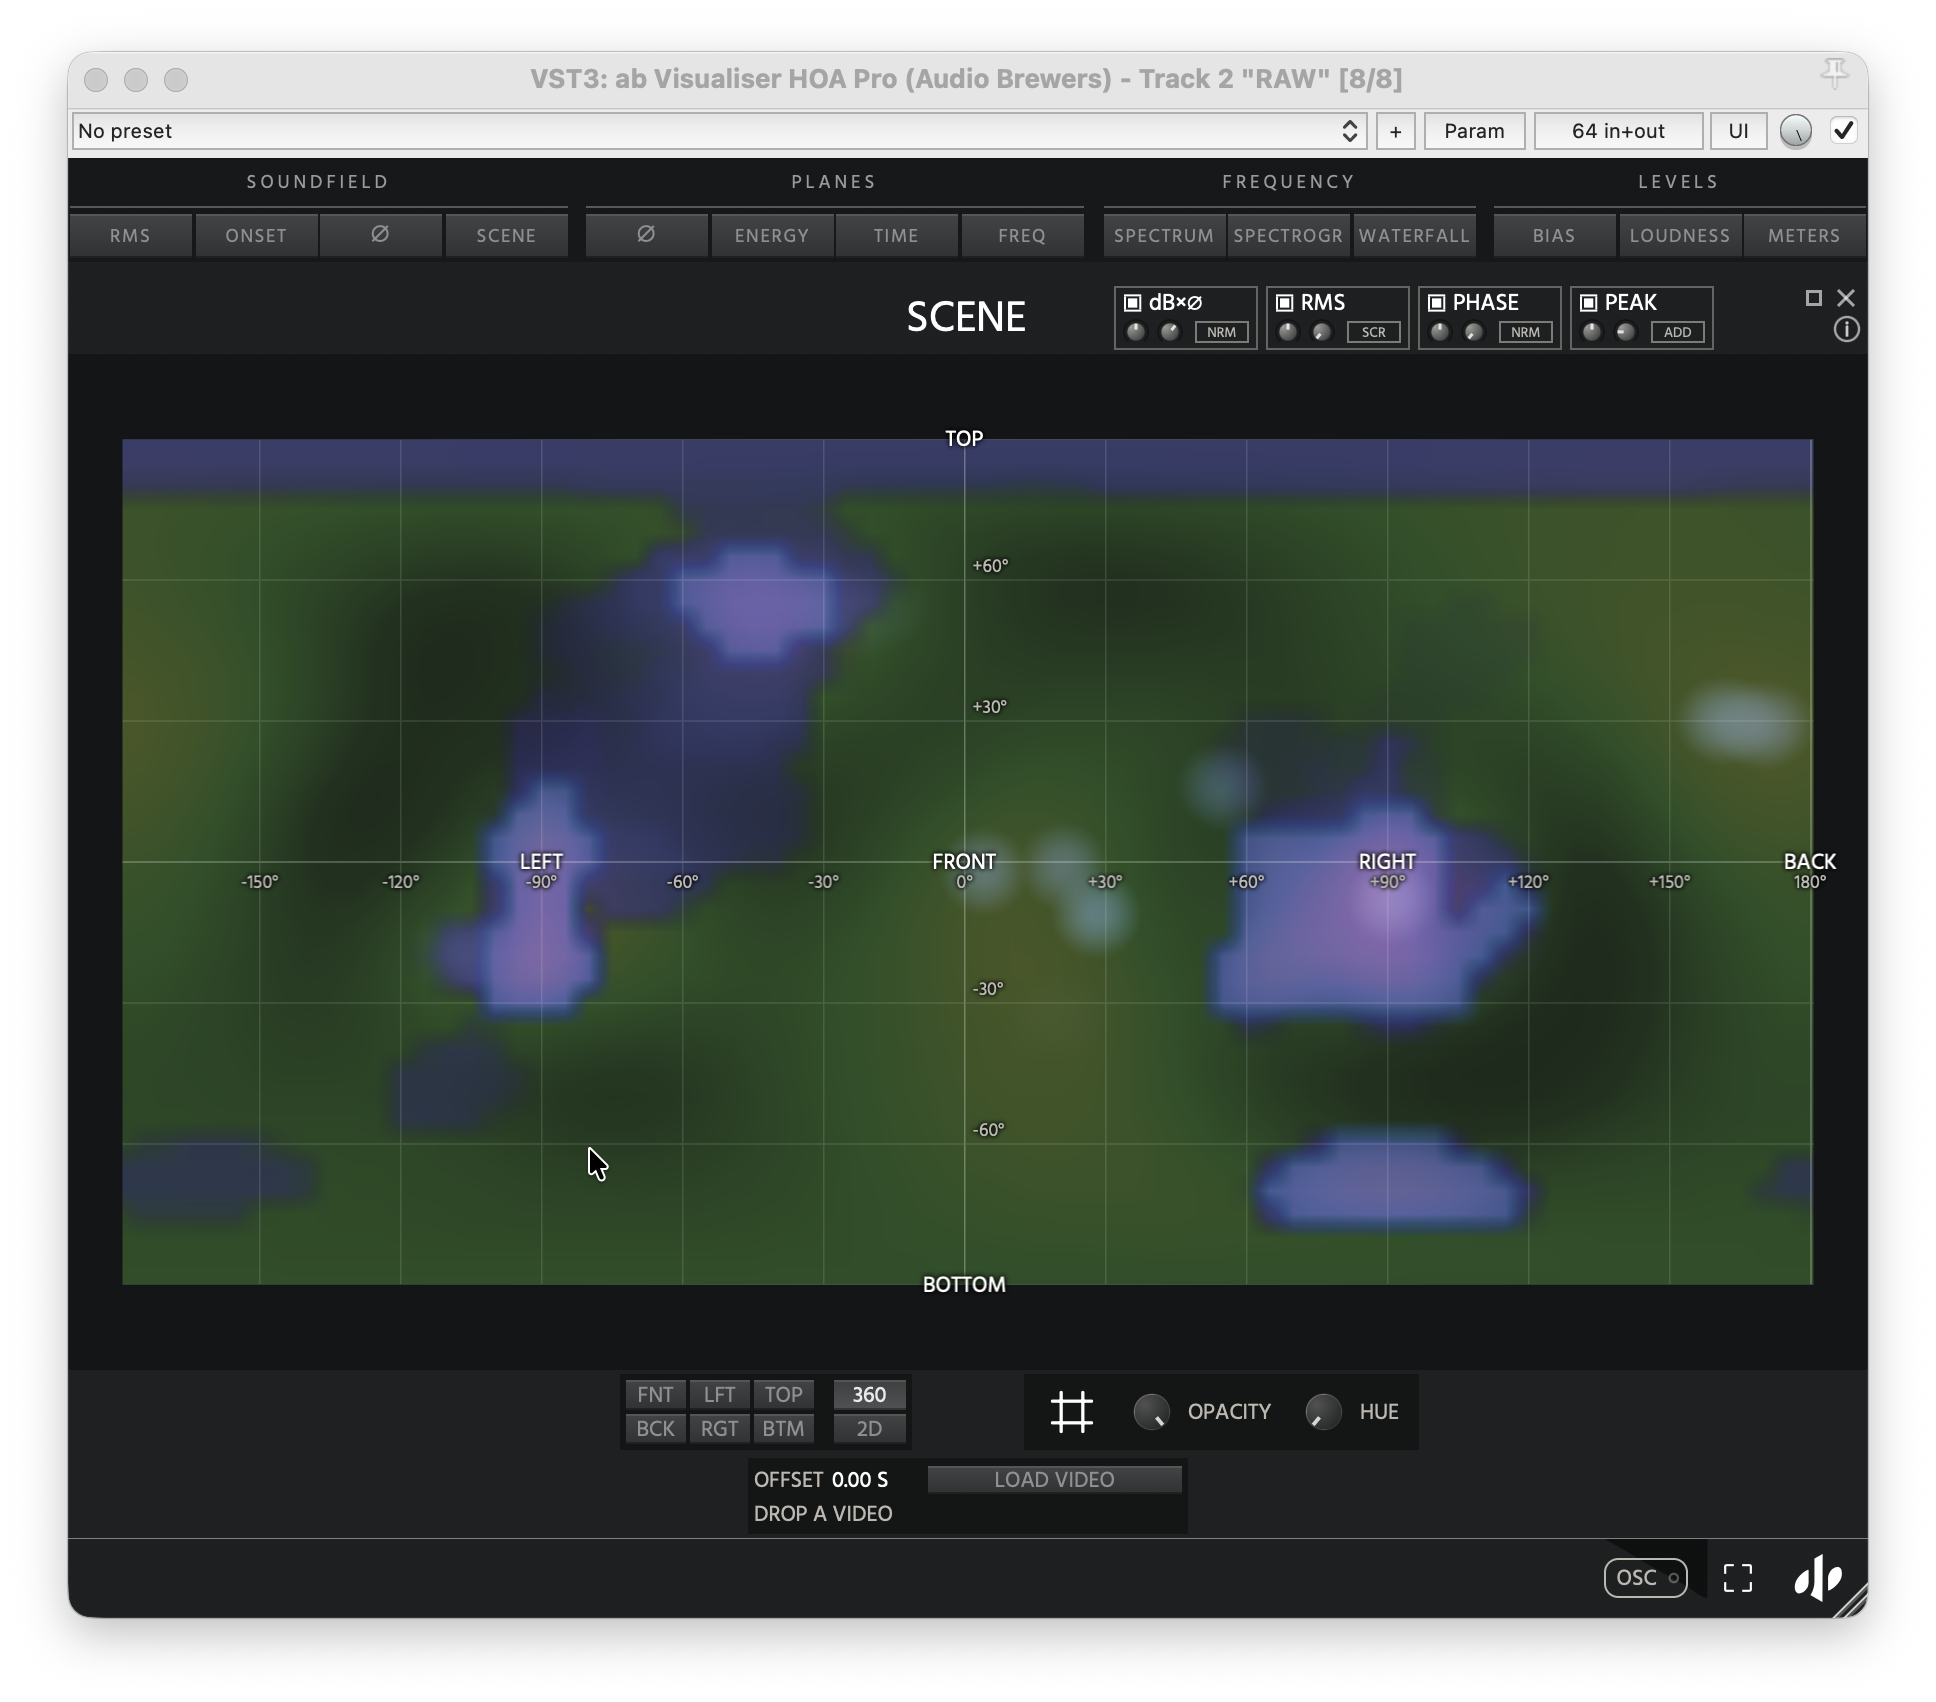Maximize the scene panel with the square icon
This screenshot has width=1936, height=1702.
tap(1813, 298)
